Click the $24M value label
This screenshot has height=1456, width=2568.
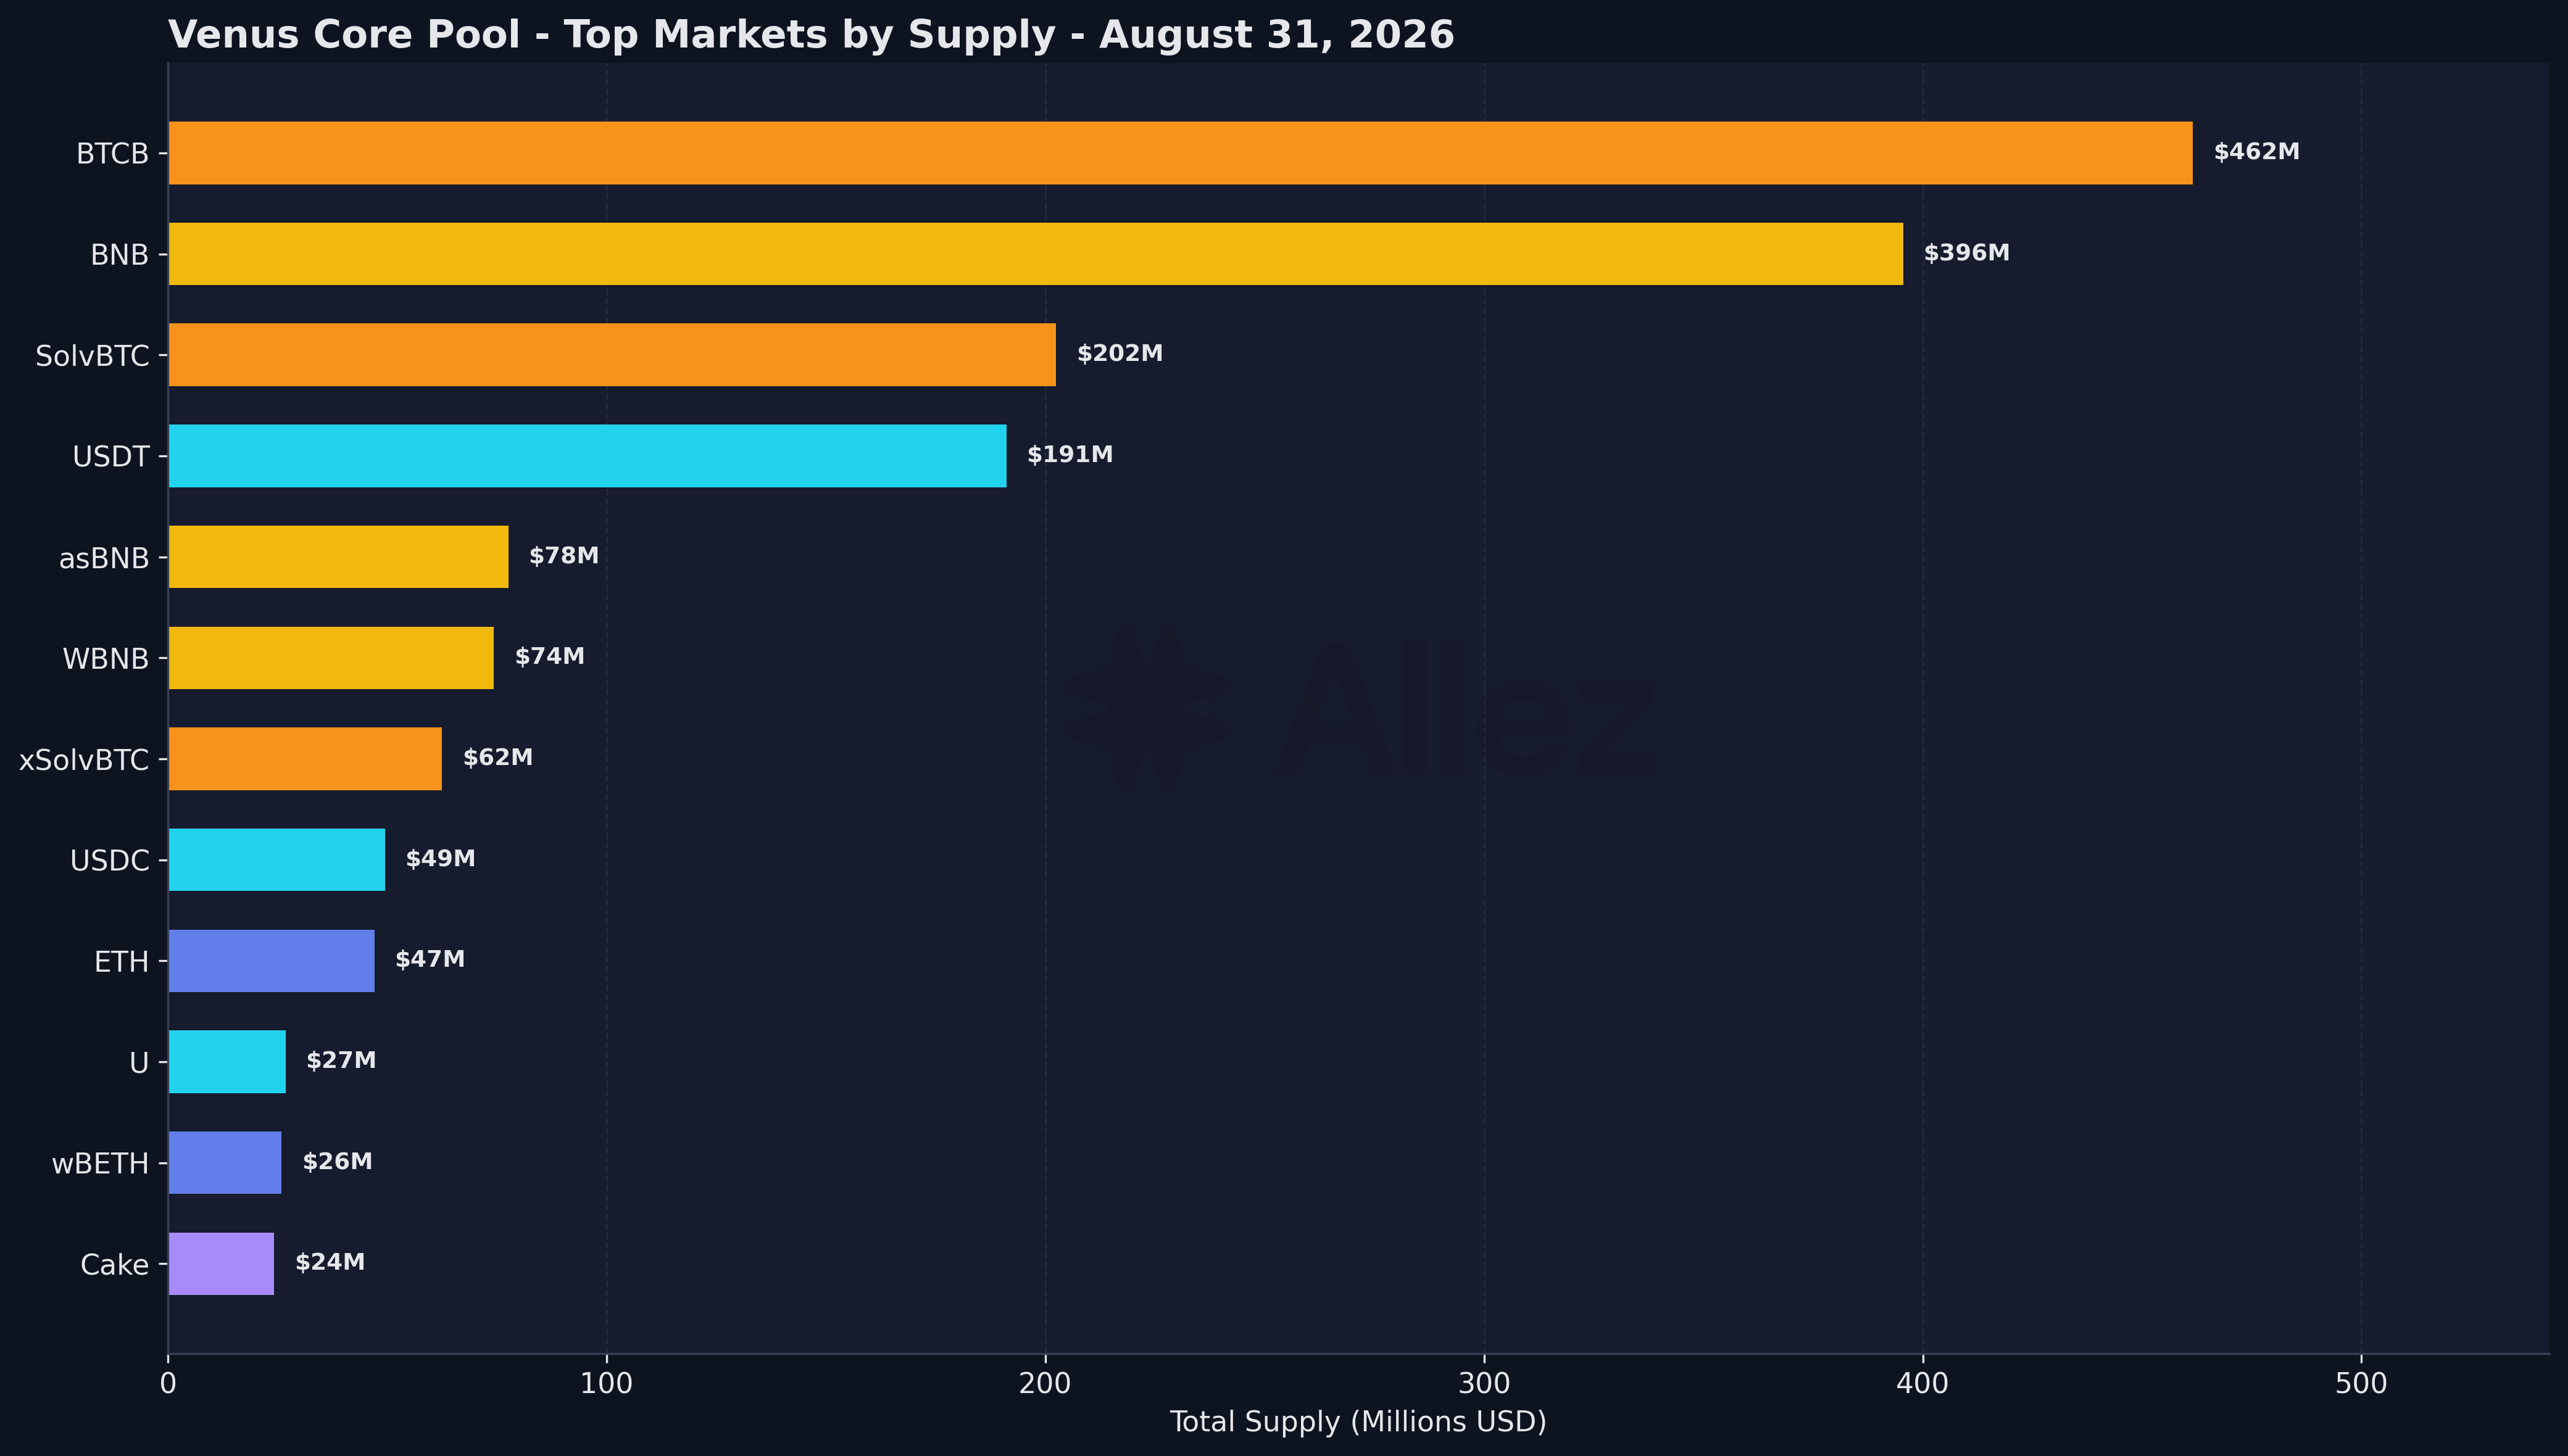pos(330,1263)
